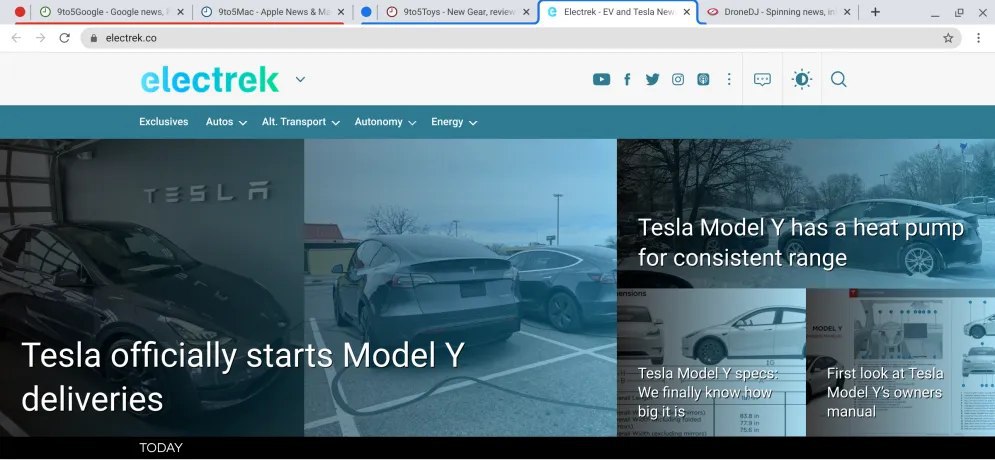Viewport: 995px width, 460px height.
Task: Close the 9to5Google tab
Action: coord(180,11)
